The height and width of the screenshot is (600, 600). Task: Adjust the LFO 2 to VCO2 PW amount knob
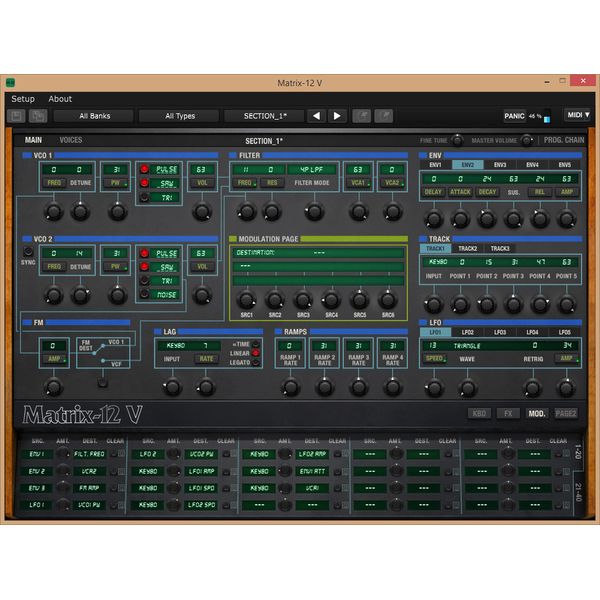pyautogui.click(x=174, y=454)
